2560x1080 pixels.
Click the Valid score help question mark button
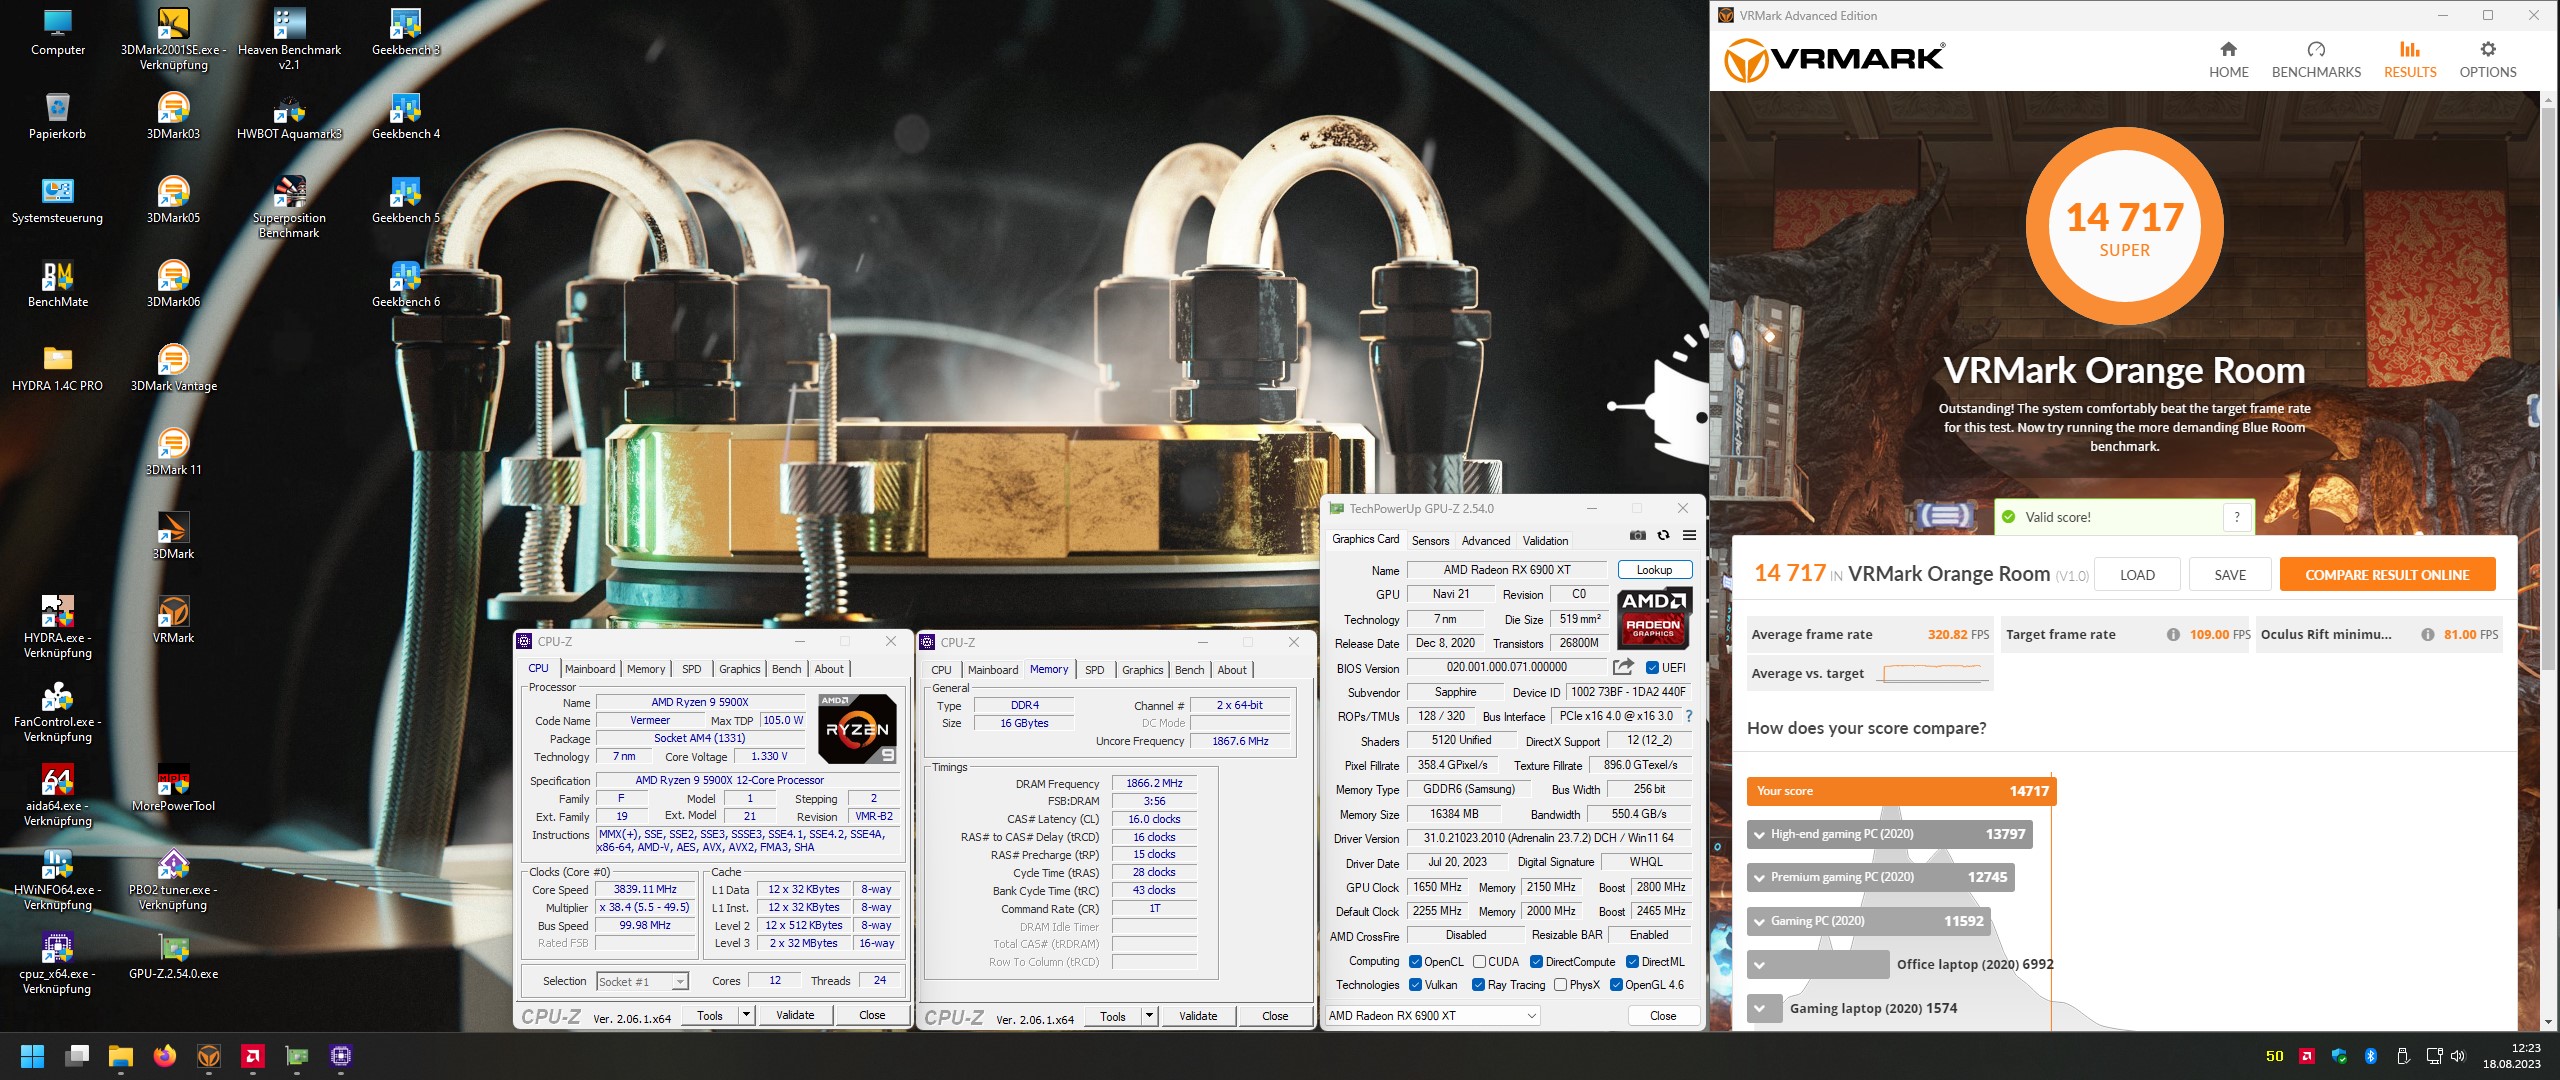pos(2237,517)
